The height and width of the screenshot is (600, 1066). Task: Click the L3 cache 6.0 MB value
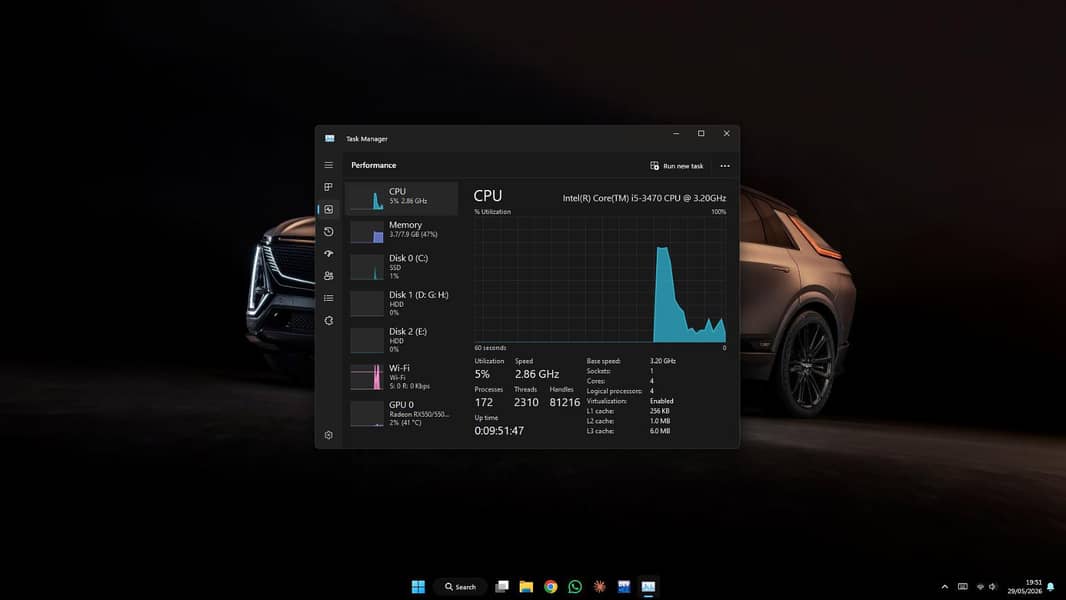tap(659, 431)
